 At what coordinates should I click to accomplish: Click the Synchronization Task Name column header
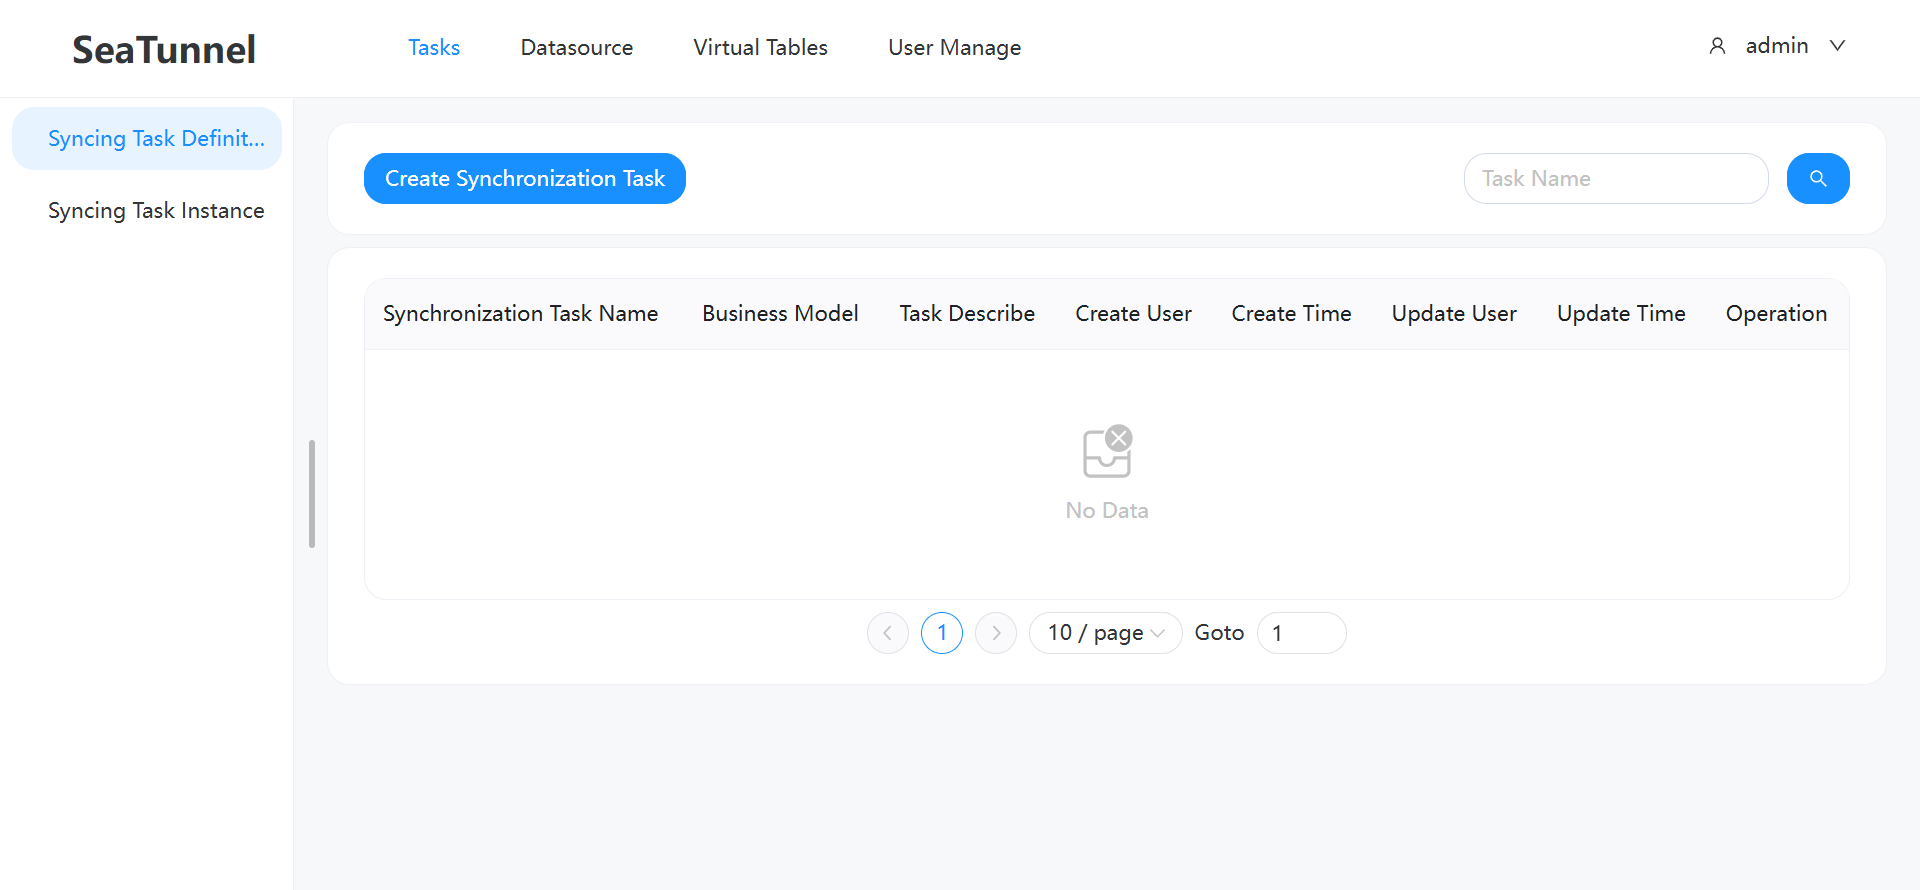[520, 314]
